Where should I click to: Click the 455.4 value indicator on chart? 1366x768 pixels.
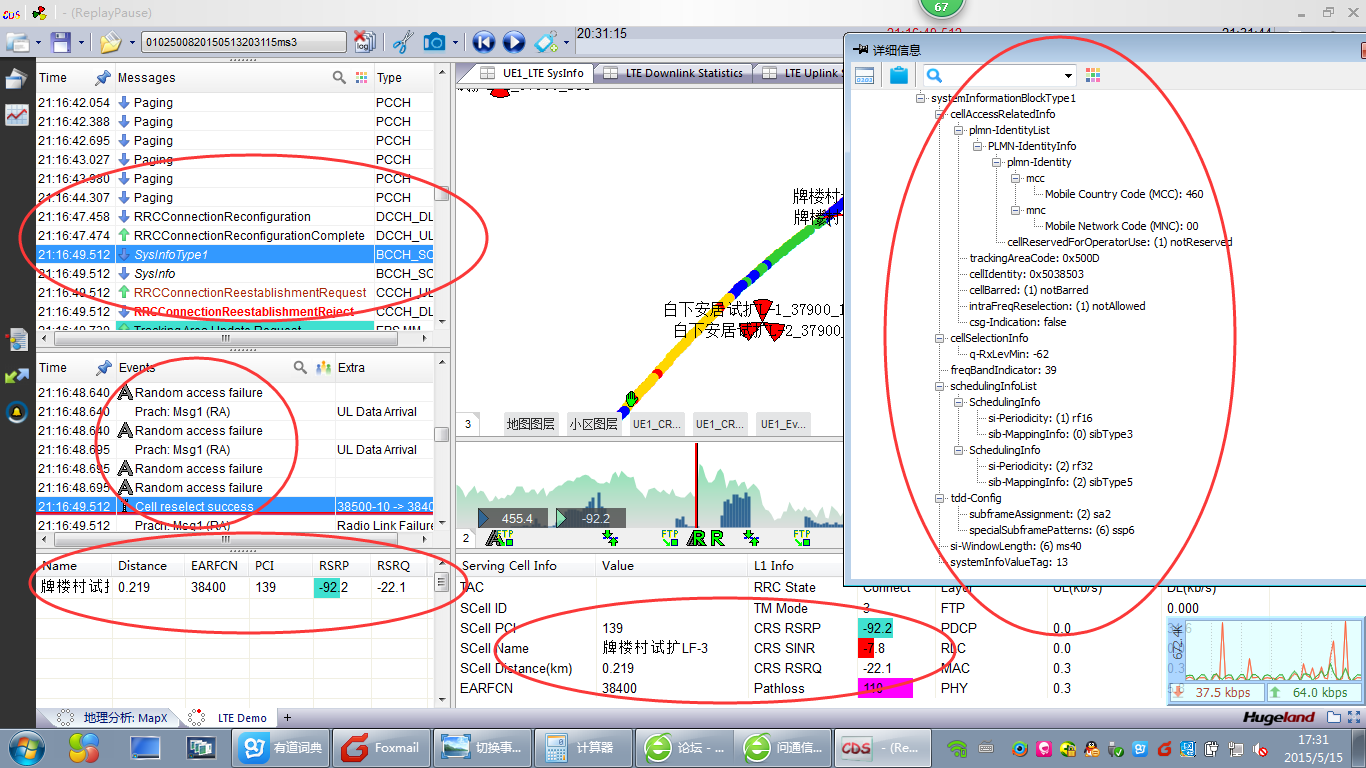pos(514,518)
